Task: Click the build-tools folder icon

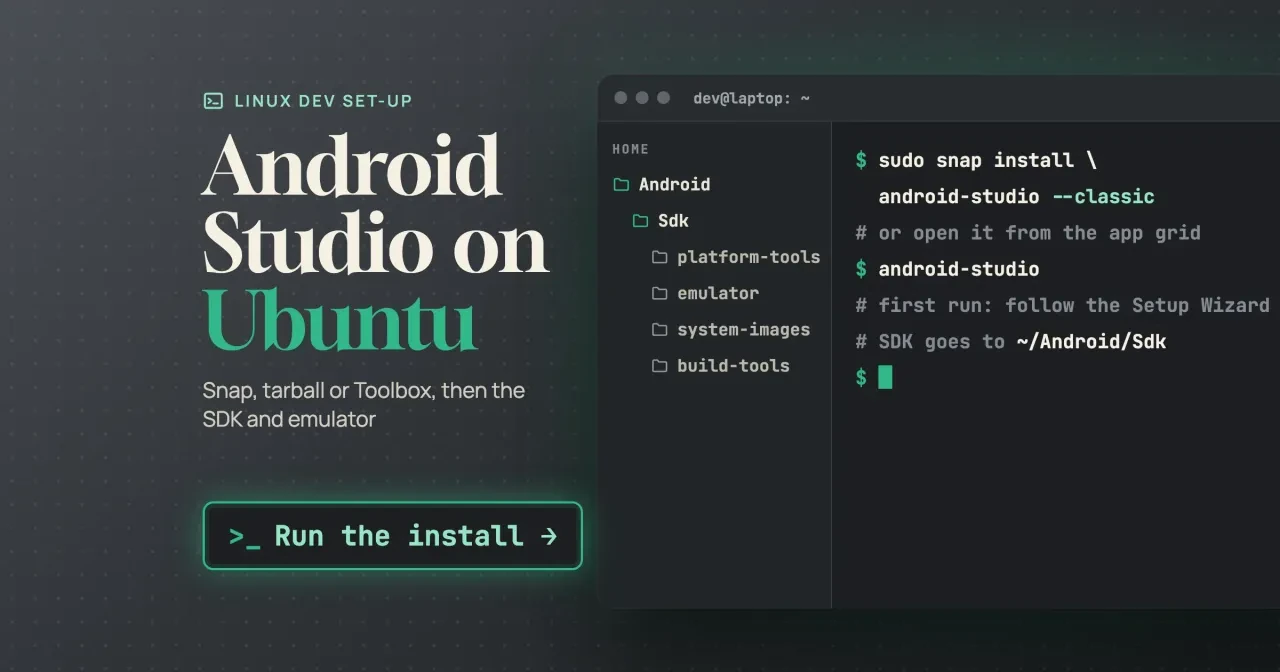Action: [659, 365]
